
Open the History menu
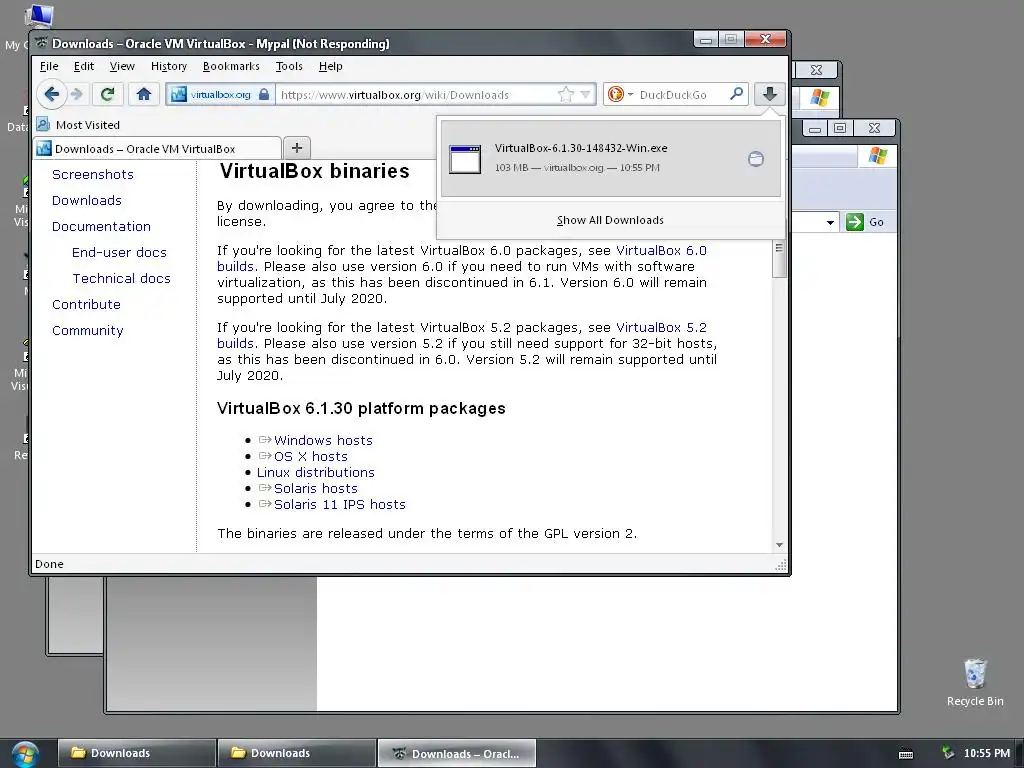[168, 66]
